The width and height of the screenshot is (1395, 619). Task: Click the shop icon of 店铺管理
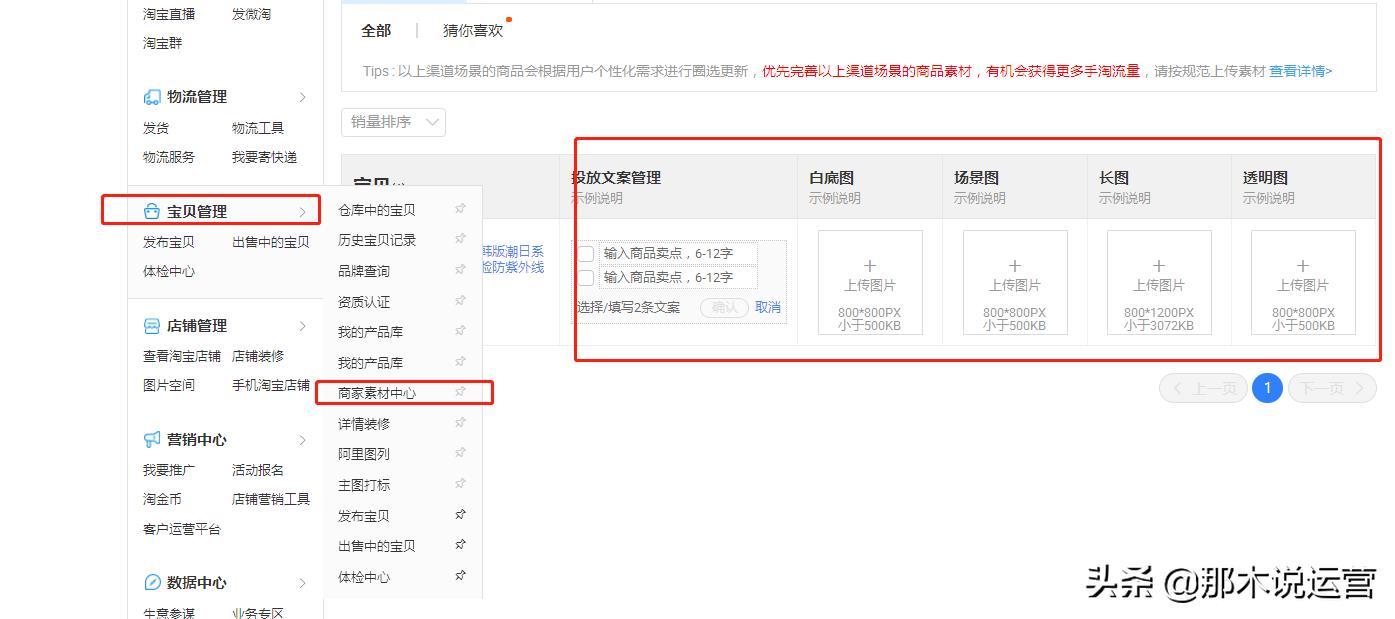pos(152,326)
